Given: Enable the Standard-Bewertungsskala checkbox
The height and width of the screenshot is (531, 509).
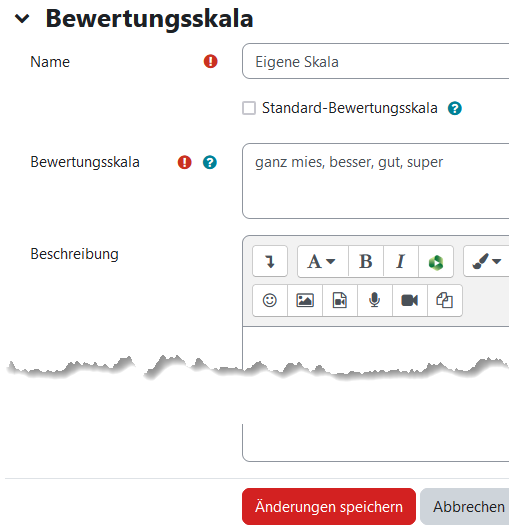Looking at the screenshot, I should click(x=249, y=108).
